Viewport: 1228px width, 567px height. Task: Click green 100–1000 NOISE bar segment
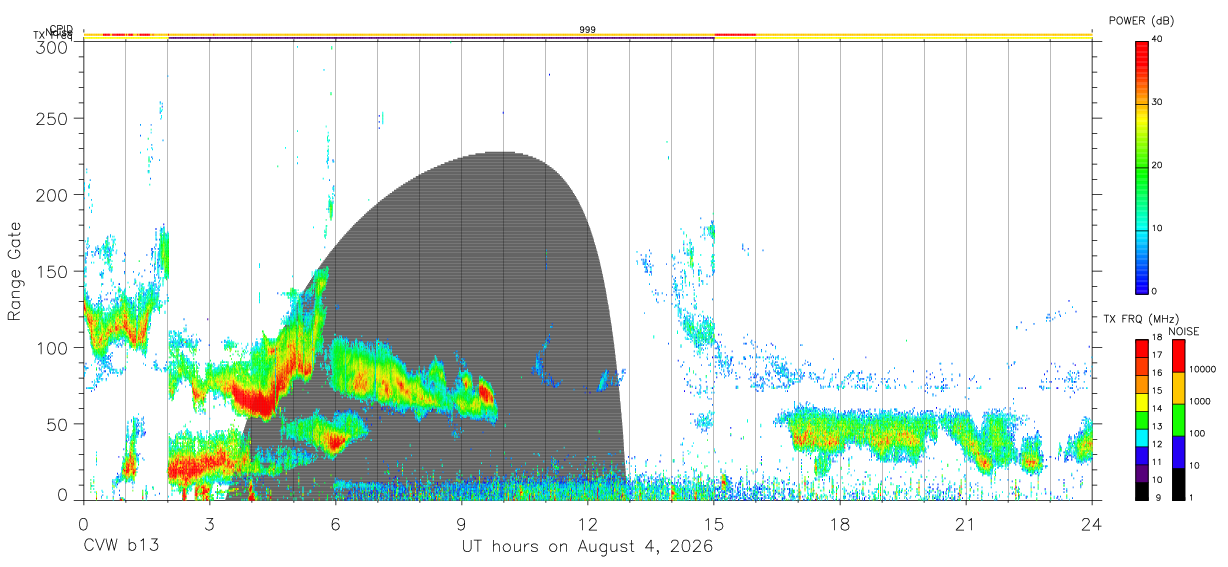tap(1178, 420)
